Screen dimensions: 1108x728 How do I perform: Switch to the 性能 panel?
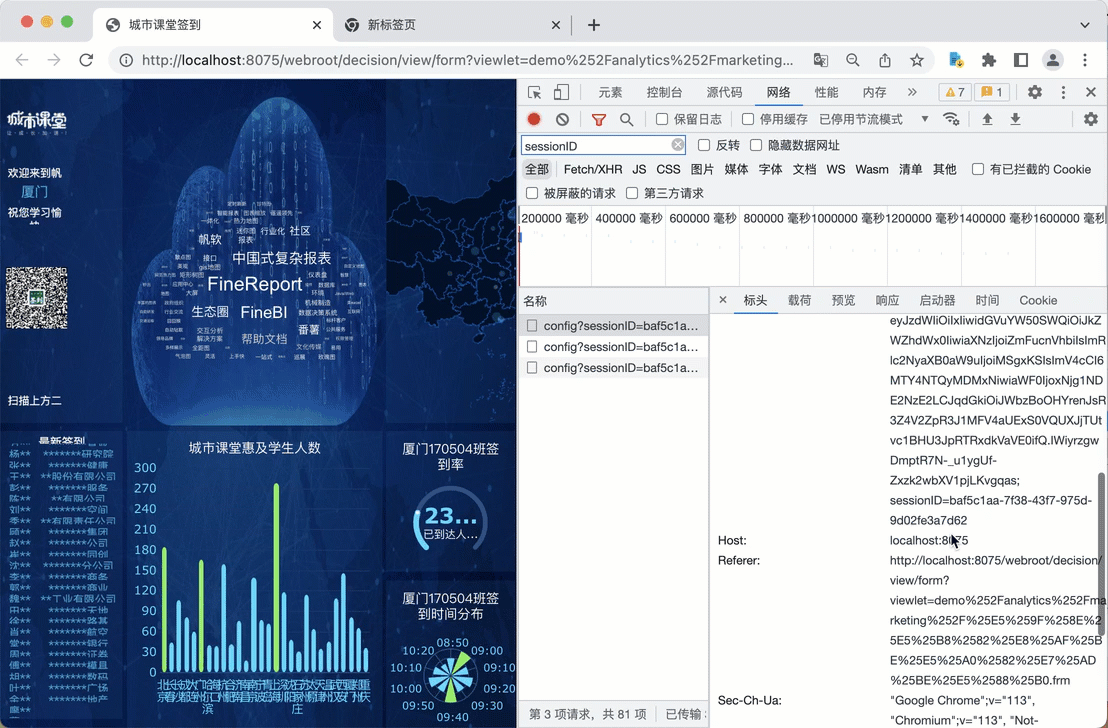coord(826,93)
